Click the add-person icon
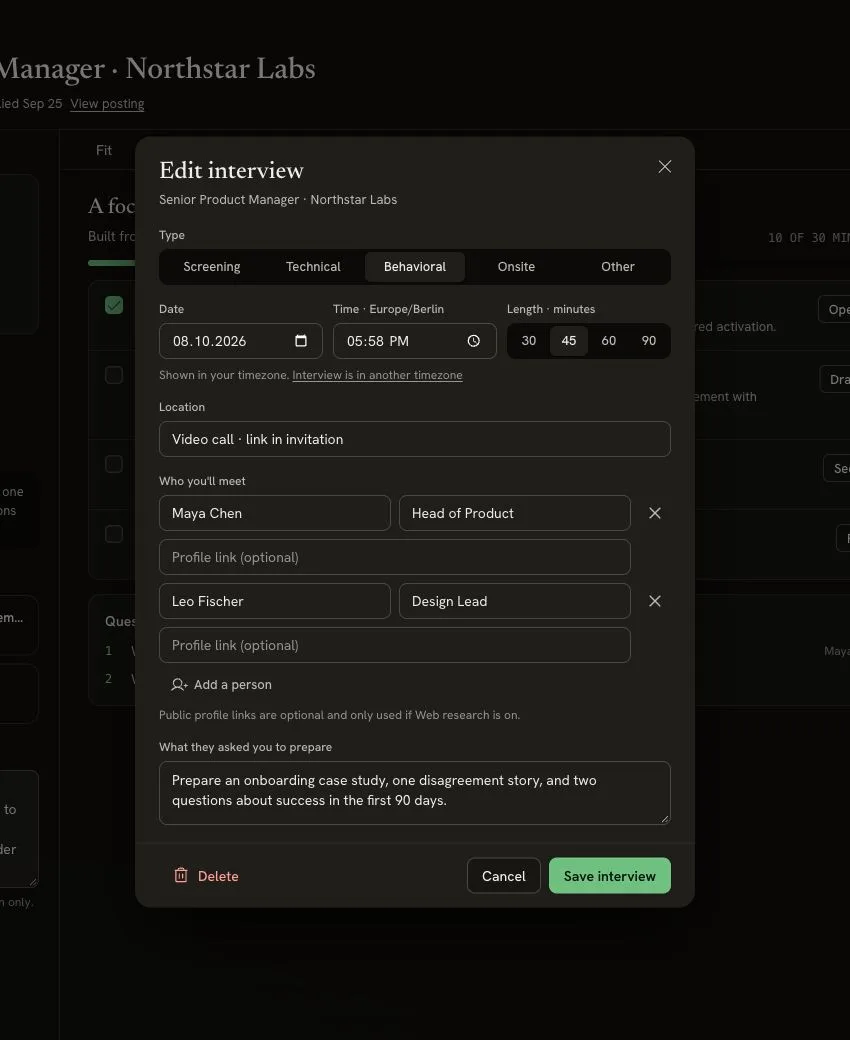Screen dimensions: 850x1040 click(179, 684)
